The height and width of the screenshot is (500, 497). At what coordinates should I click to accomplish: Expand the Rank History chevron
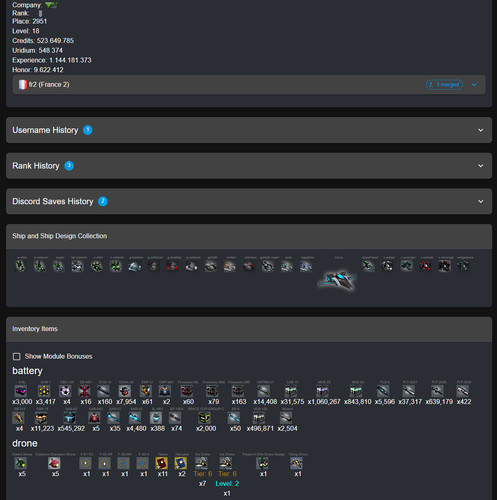pyautogui.click(x=481, y=166)
